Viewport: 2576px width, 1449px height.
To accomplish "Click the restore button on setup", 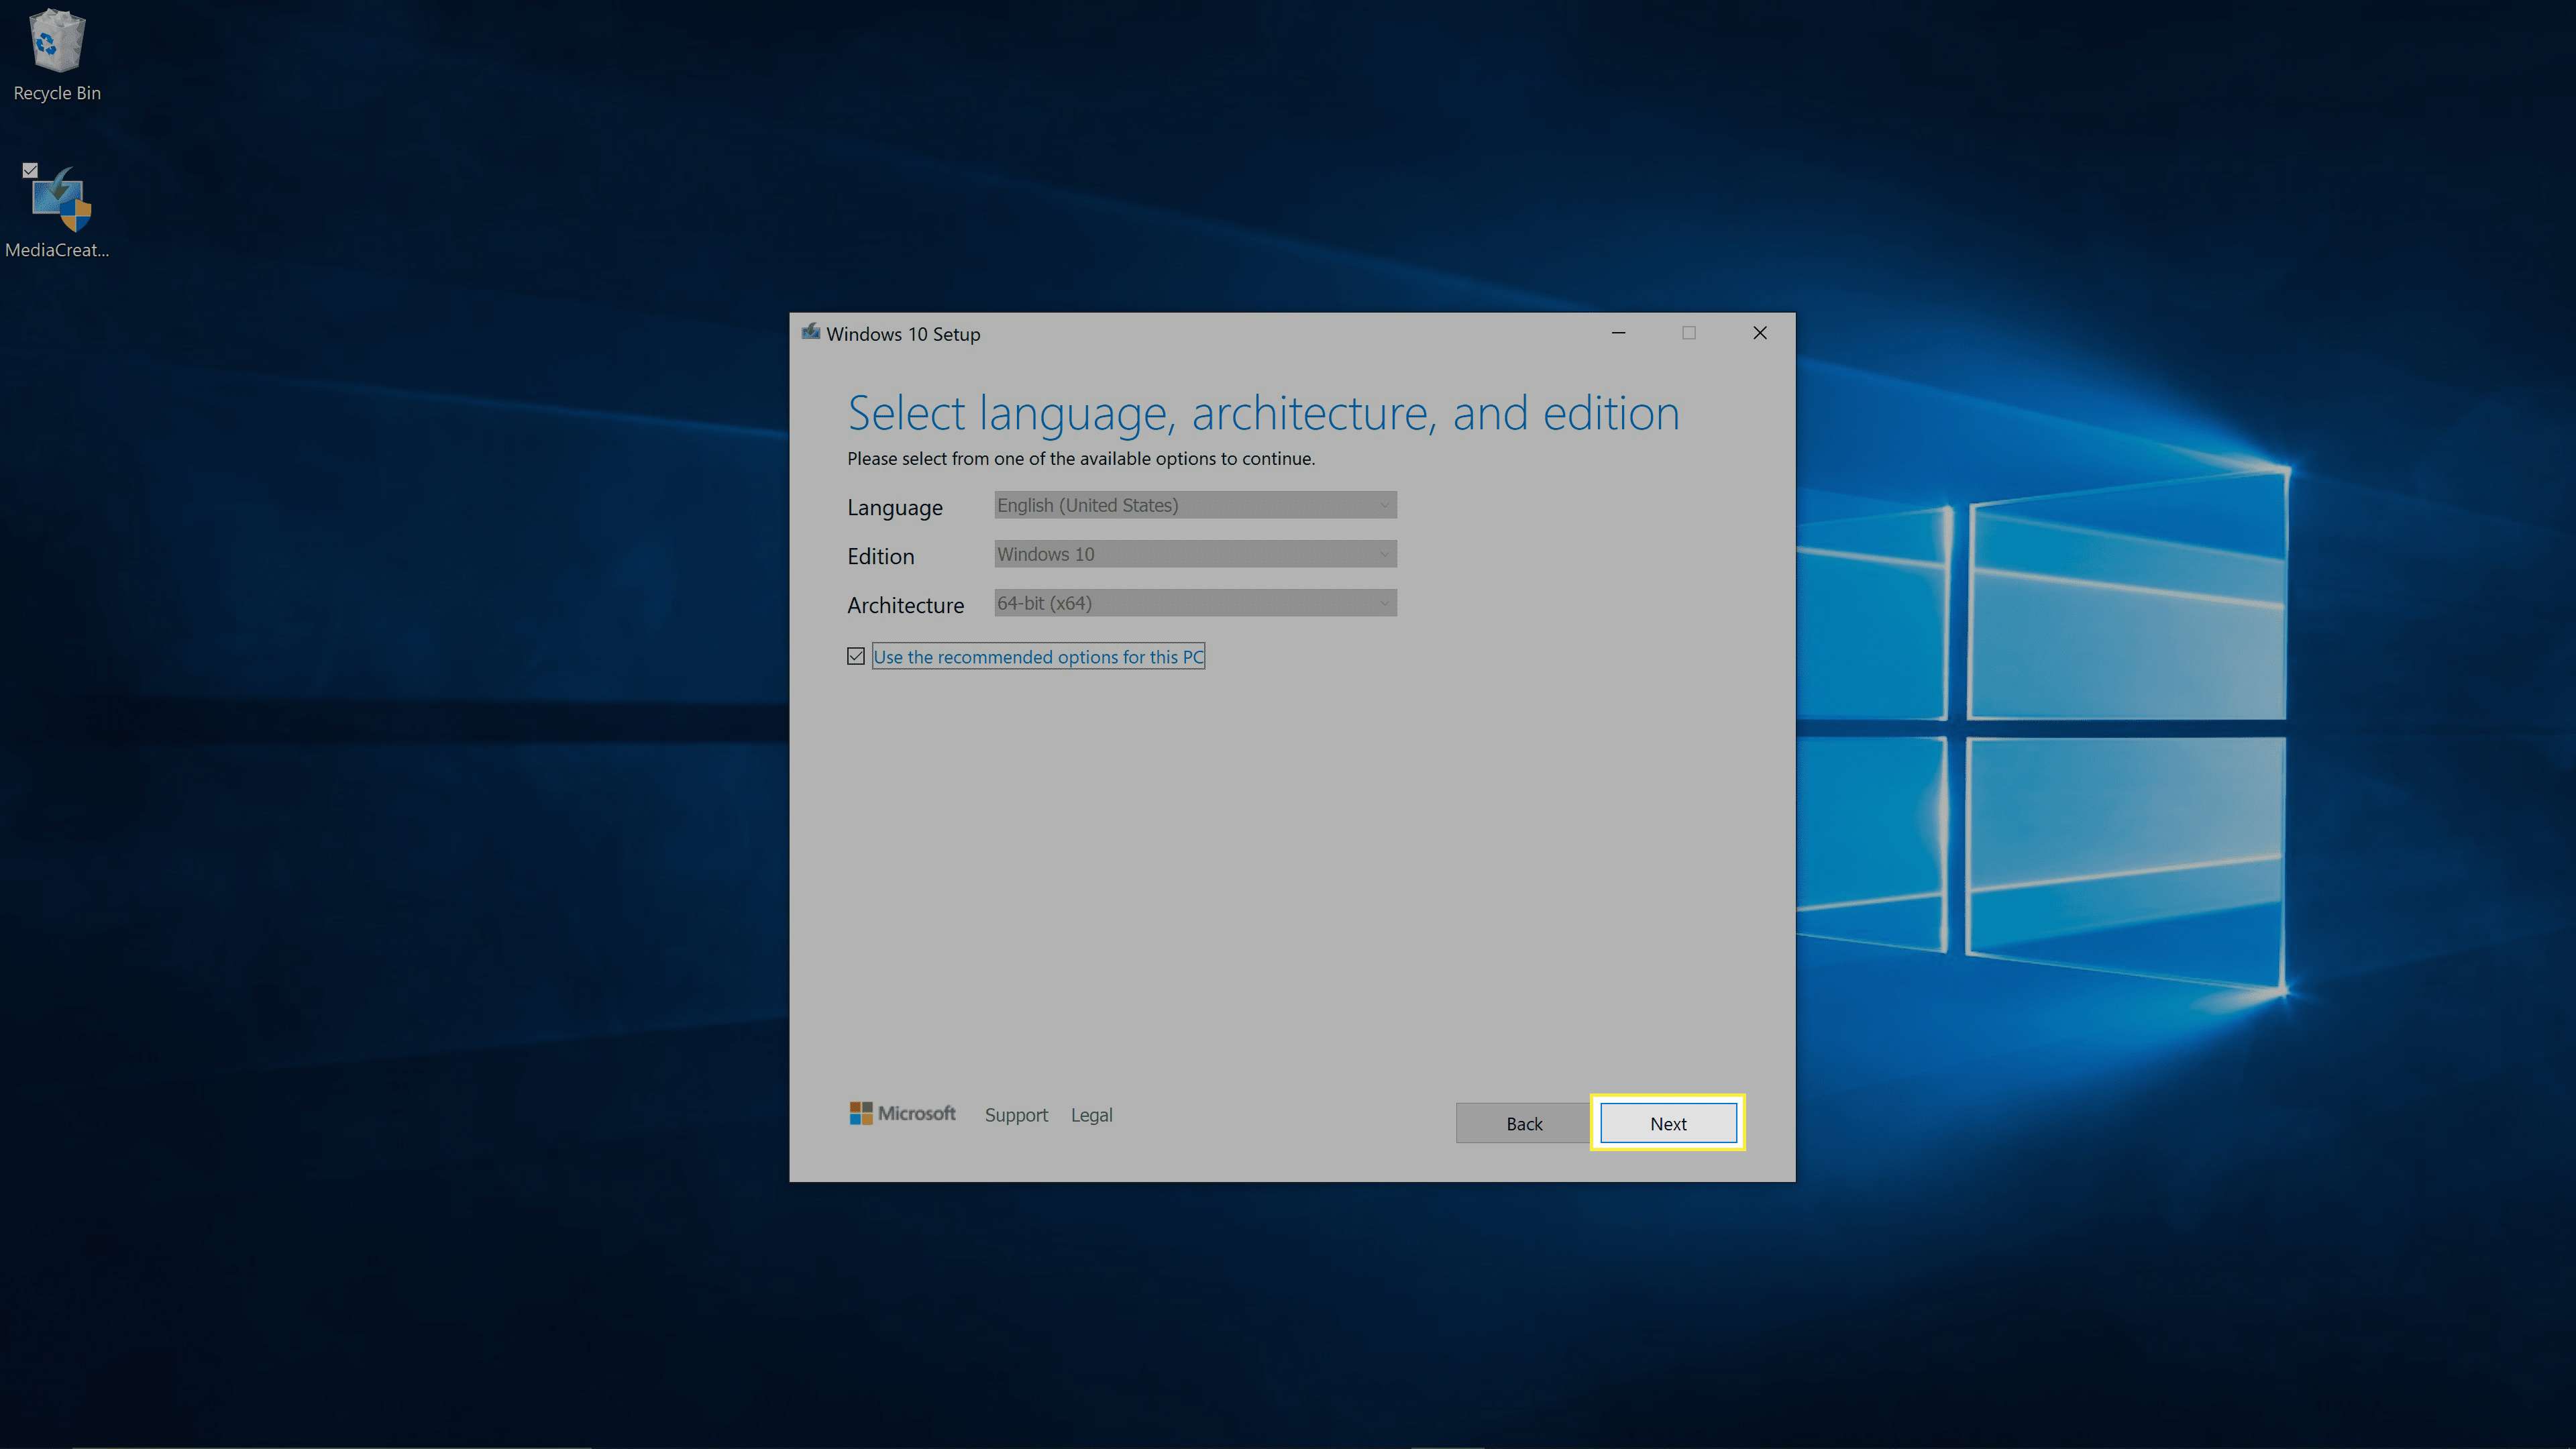I will click(1690, 333).
